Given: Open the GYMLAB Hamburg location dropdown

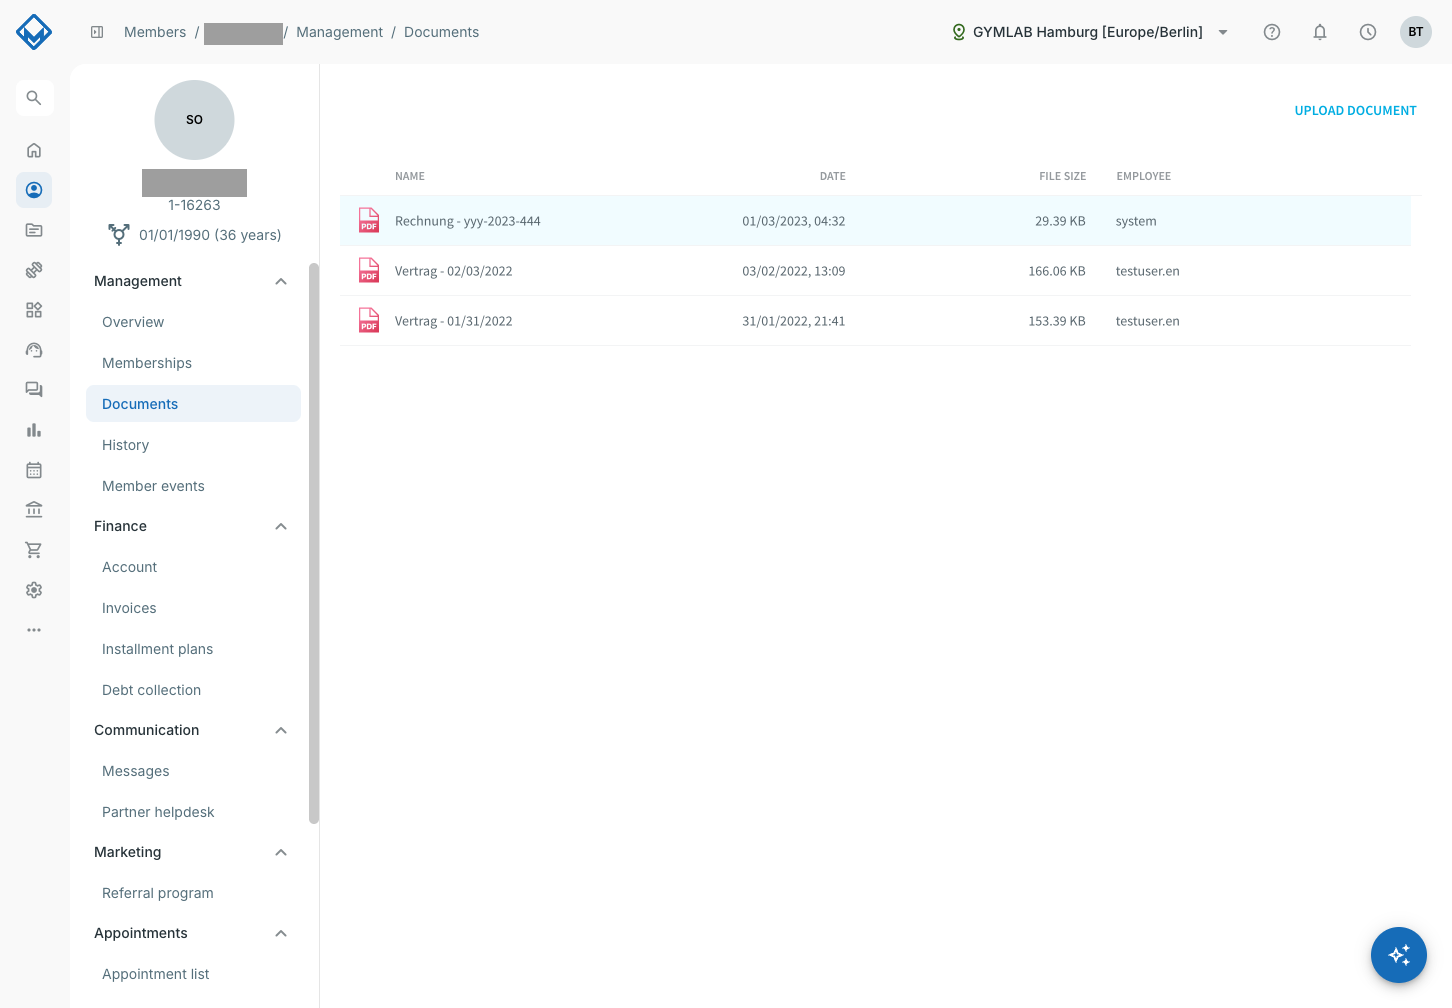Looking at the screenshot, I should tap(1090, 32).
